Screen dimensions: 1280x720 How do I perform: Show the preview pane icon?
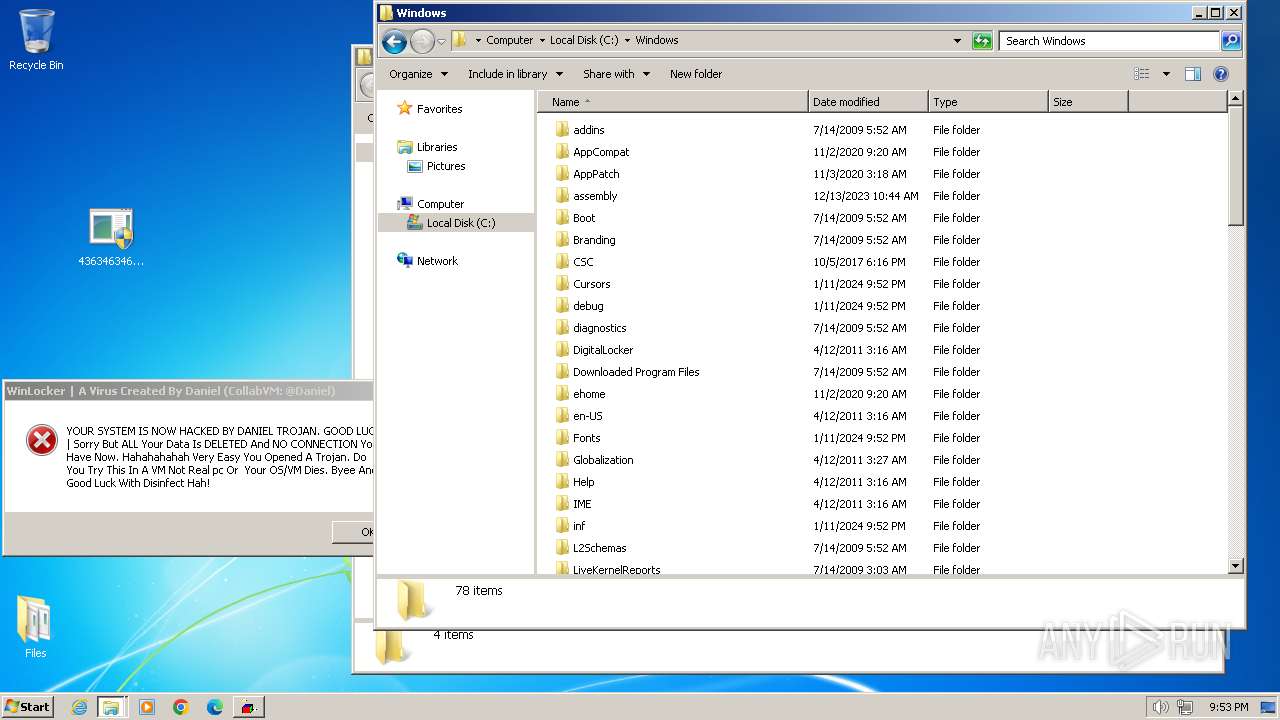tap(1192, 74)
